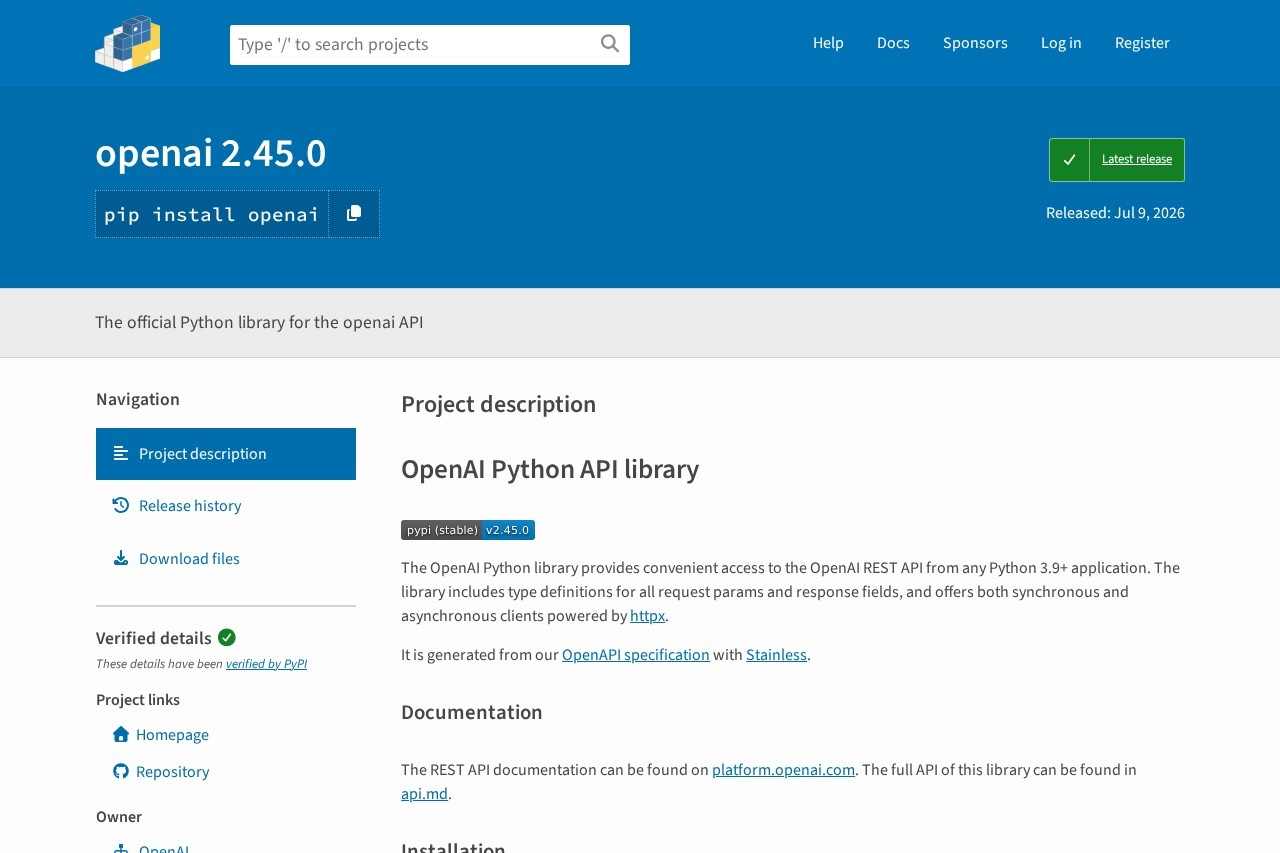The image size is (1280, 853).
Task: Click the 'Released: Jul 9, 2026' date
Action: point(1115,213)
